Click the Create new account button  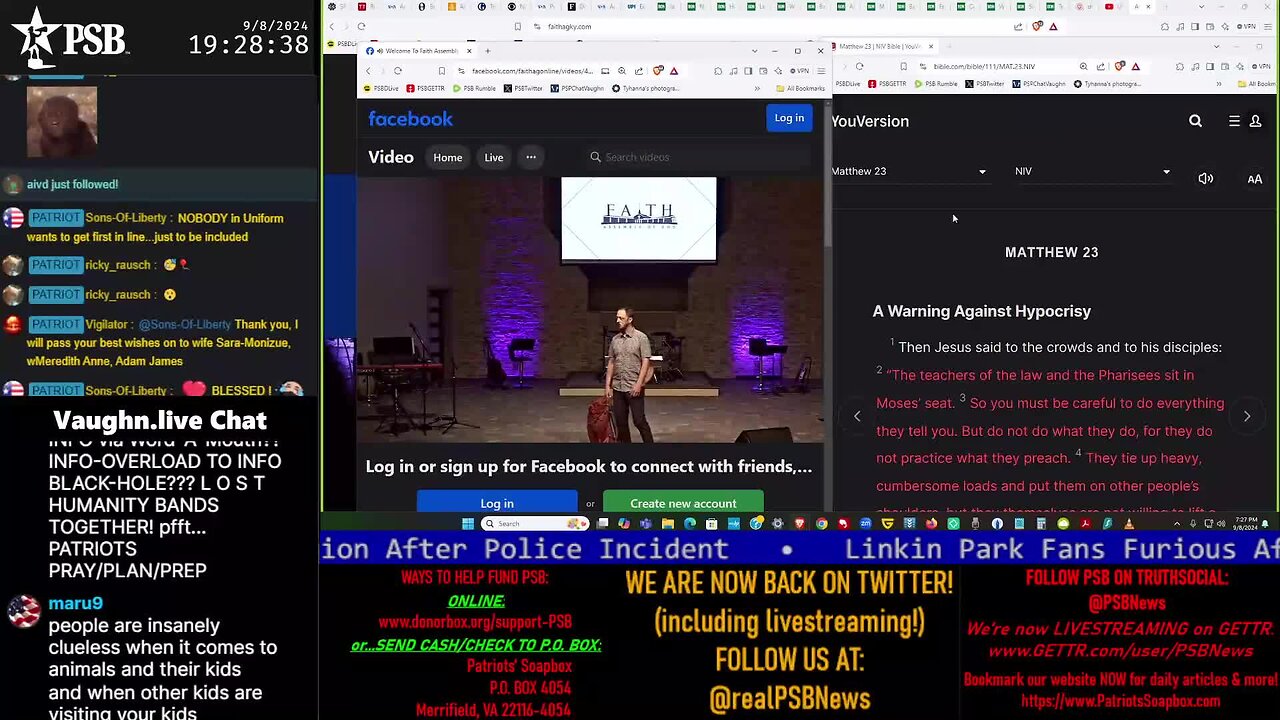pyautogui.click(x=683, y=503)
